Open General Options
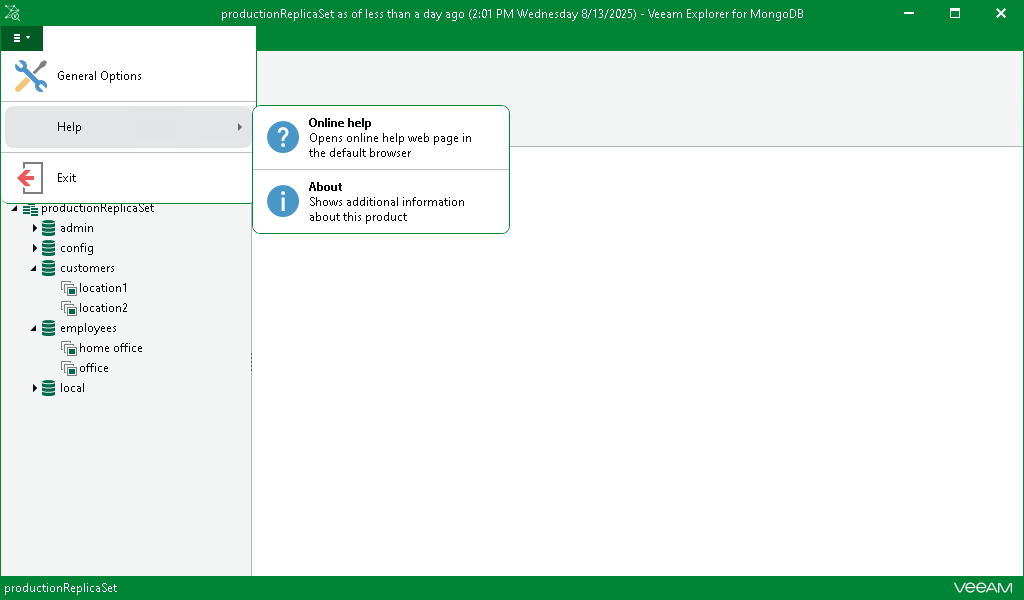1024x600 pixels. 101,75
